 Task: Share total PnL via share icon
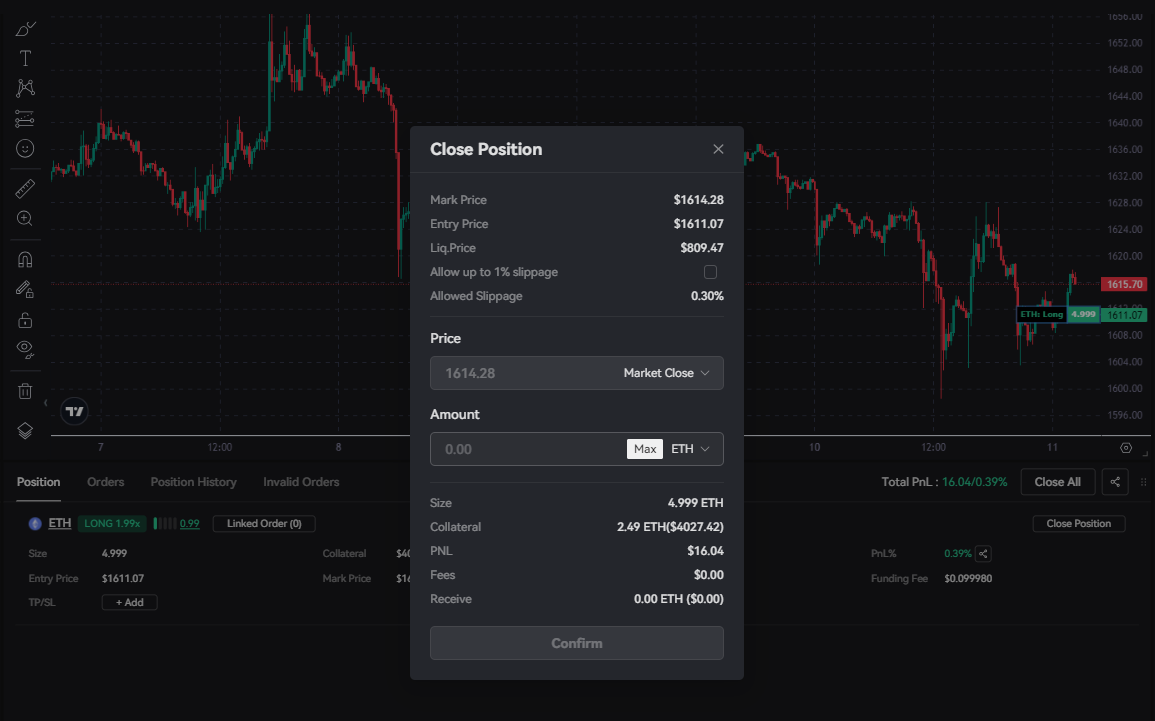pos(1115,482)
